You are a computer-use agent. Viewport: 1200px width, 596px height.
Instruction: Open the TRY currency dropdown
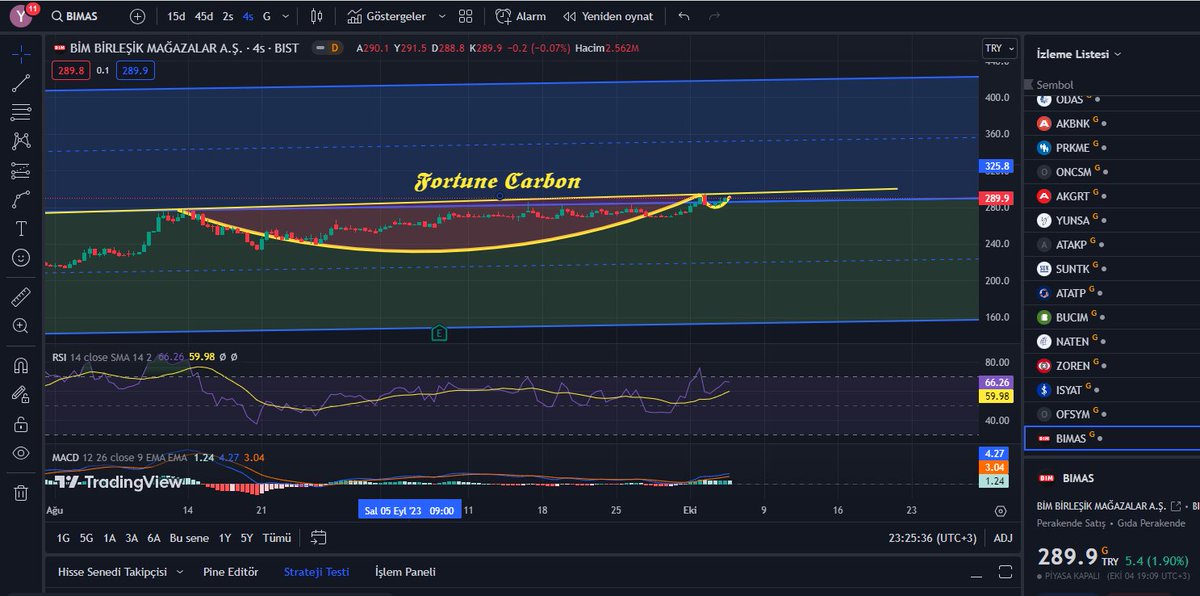999,48
